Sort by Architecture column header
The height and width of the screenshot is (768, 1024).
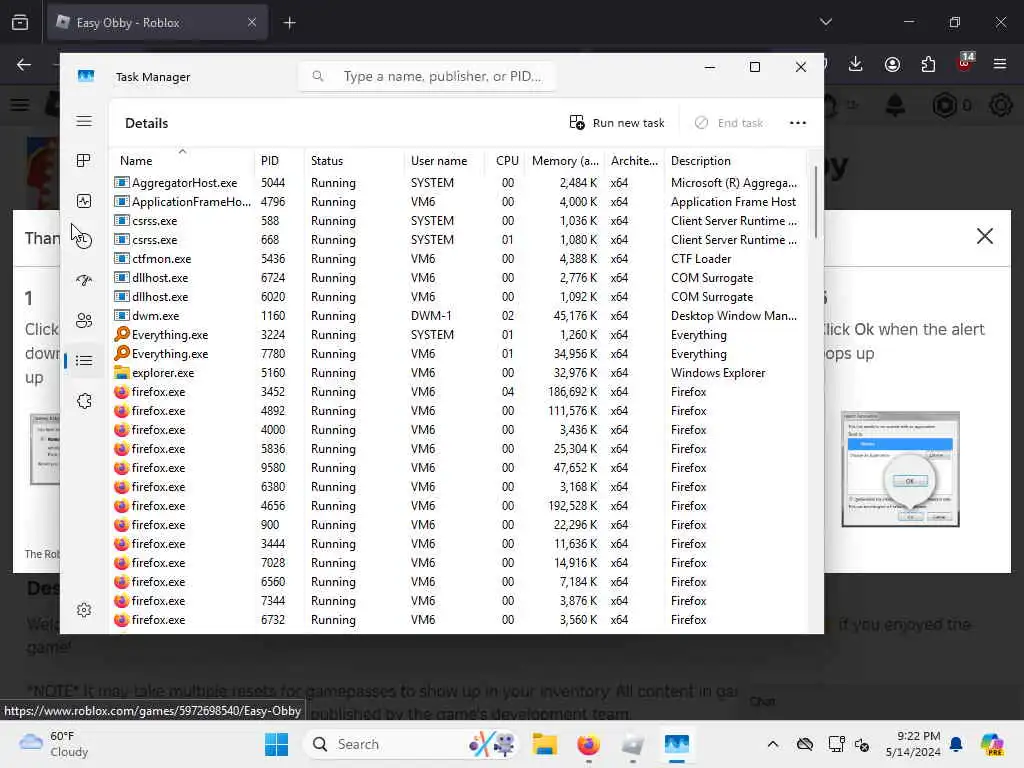(634, 161)
